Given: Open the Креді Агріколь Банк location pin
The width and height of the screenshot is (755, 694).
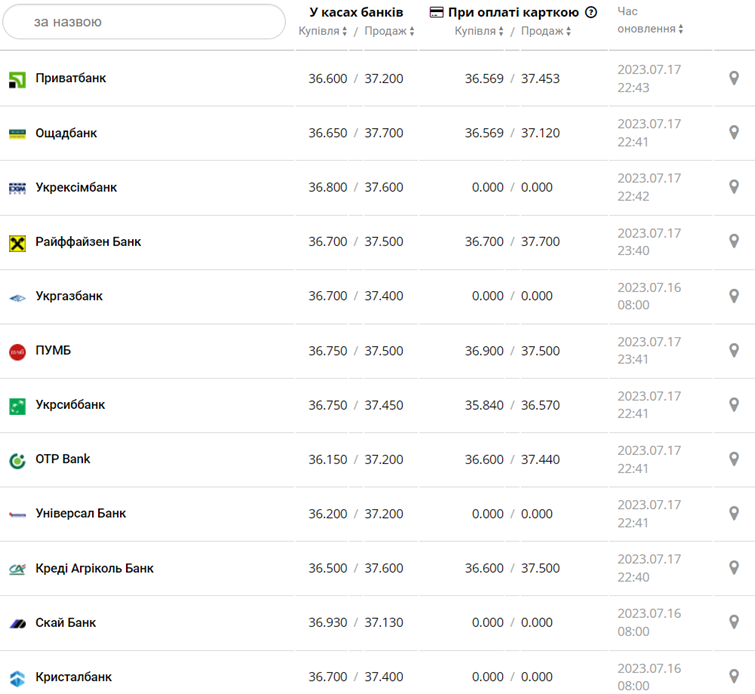Looking at the screenshot, I should (x=733, y=568).
